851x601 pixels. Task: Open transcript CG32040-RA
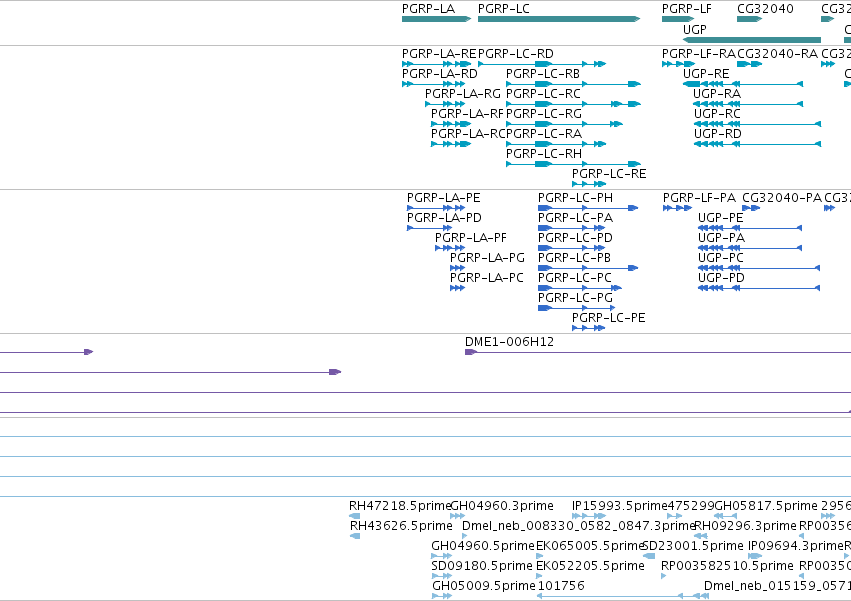click(777, 54)
